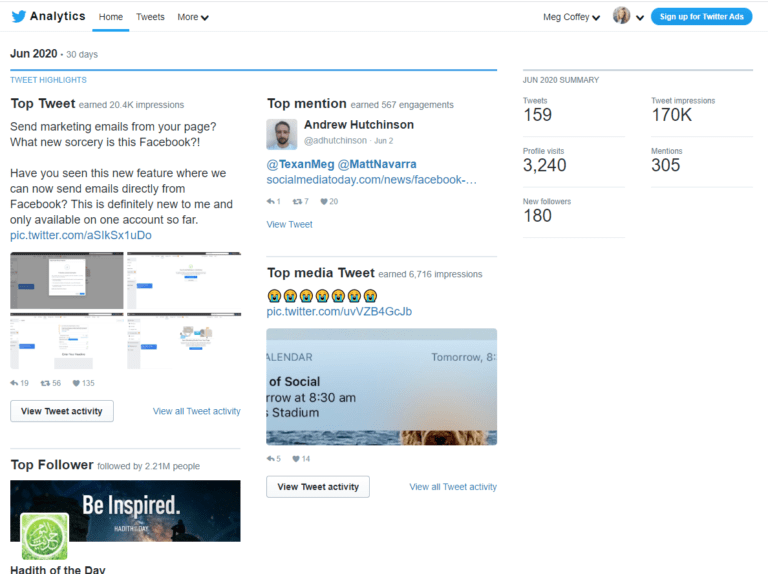The height and width of the screenshot is (574, 768).
Task: Open the Meg Coffey account dropdown
Action: pos(571,17)
